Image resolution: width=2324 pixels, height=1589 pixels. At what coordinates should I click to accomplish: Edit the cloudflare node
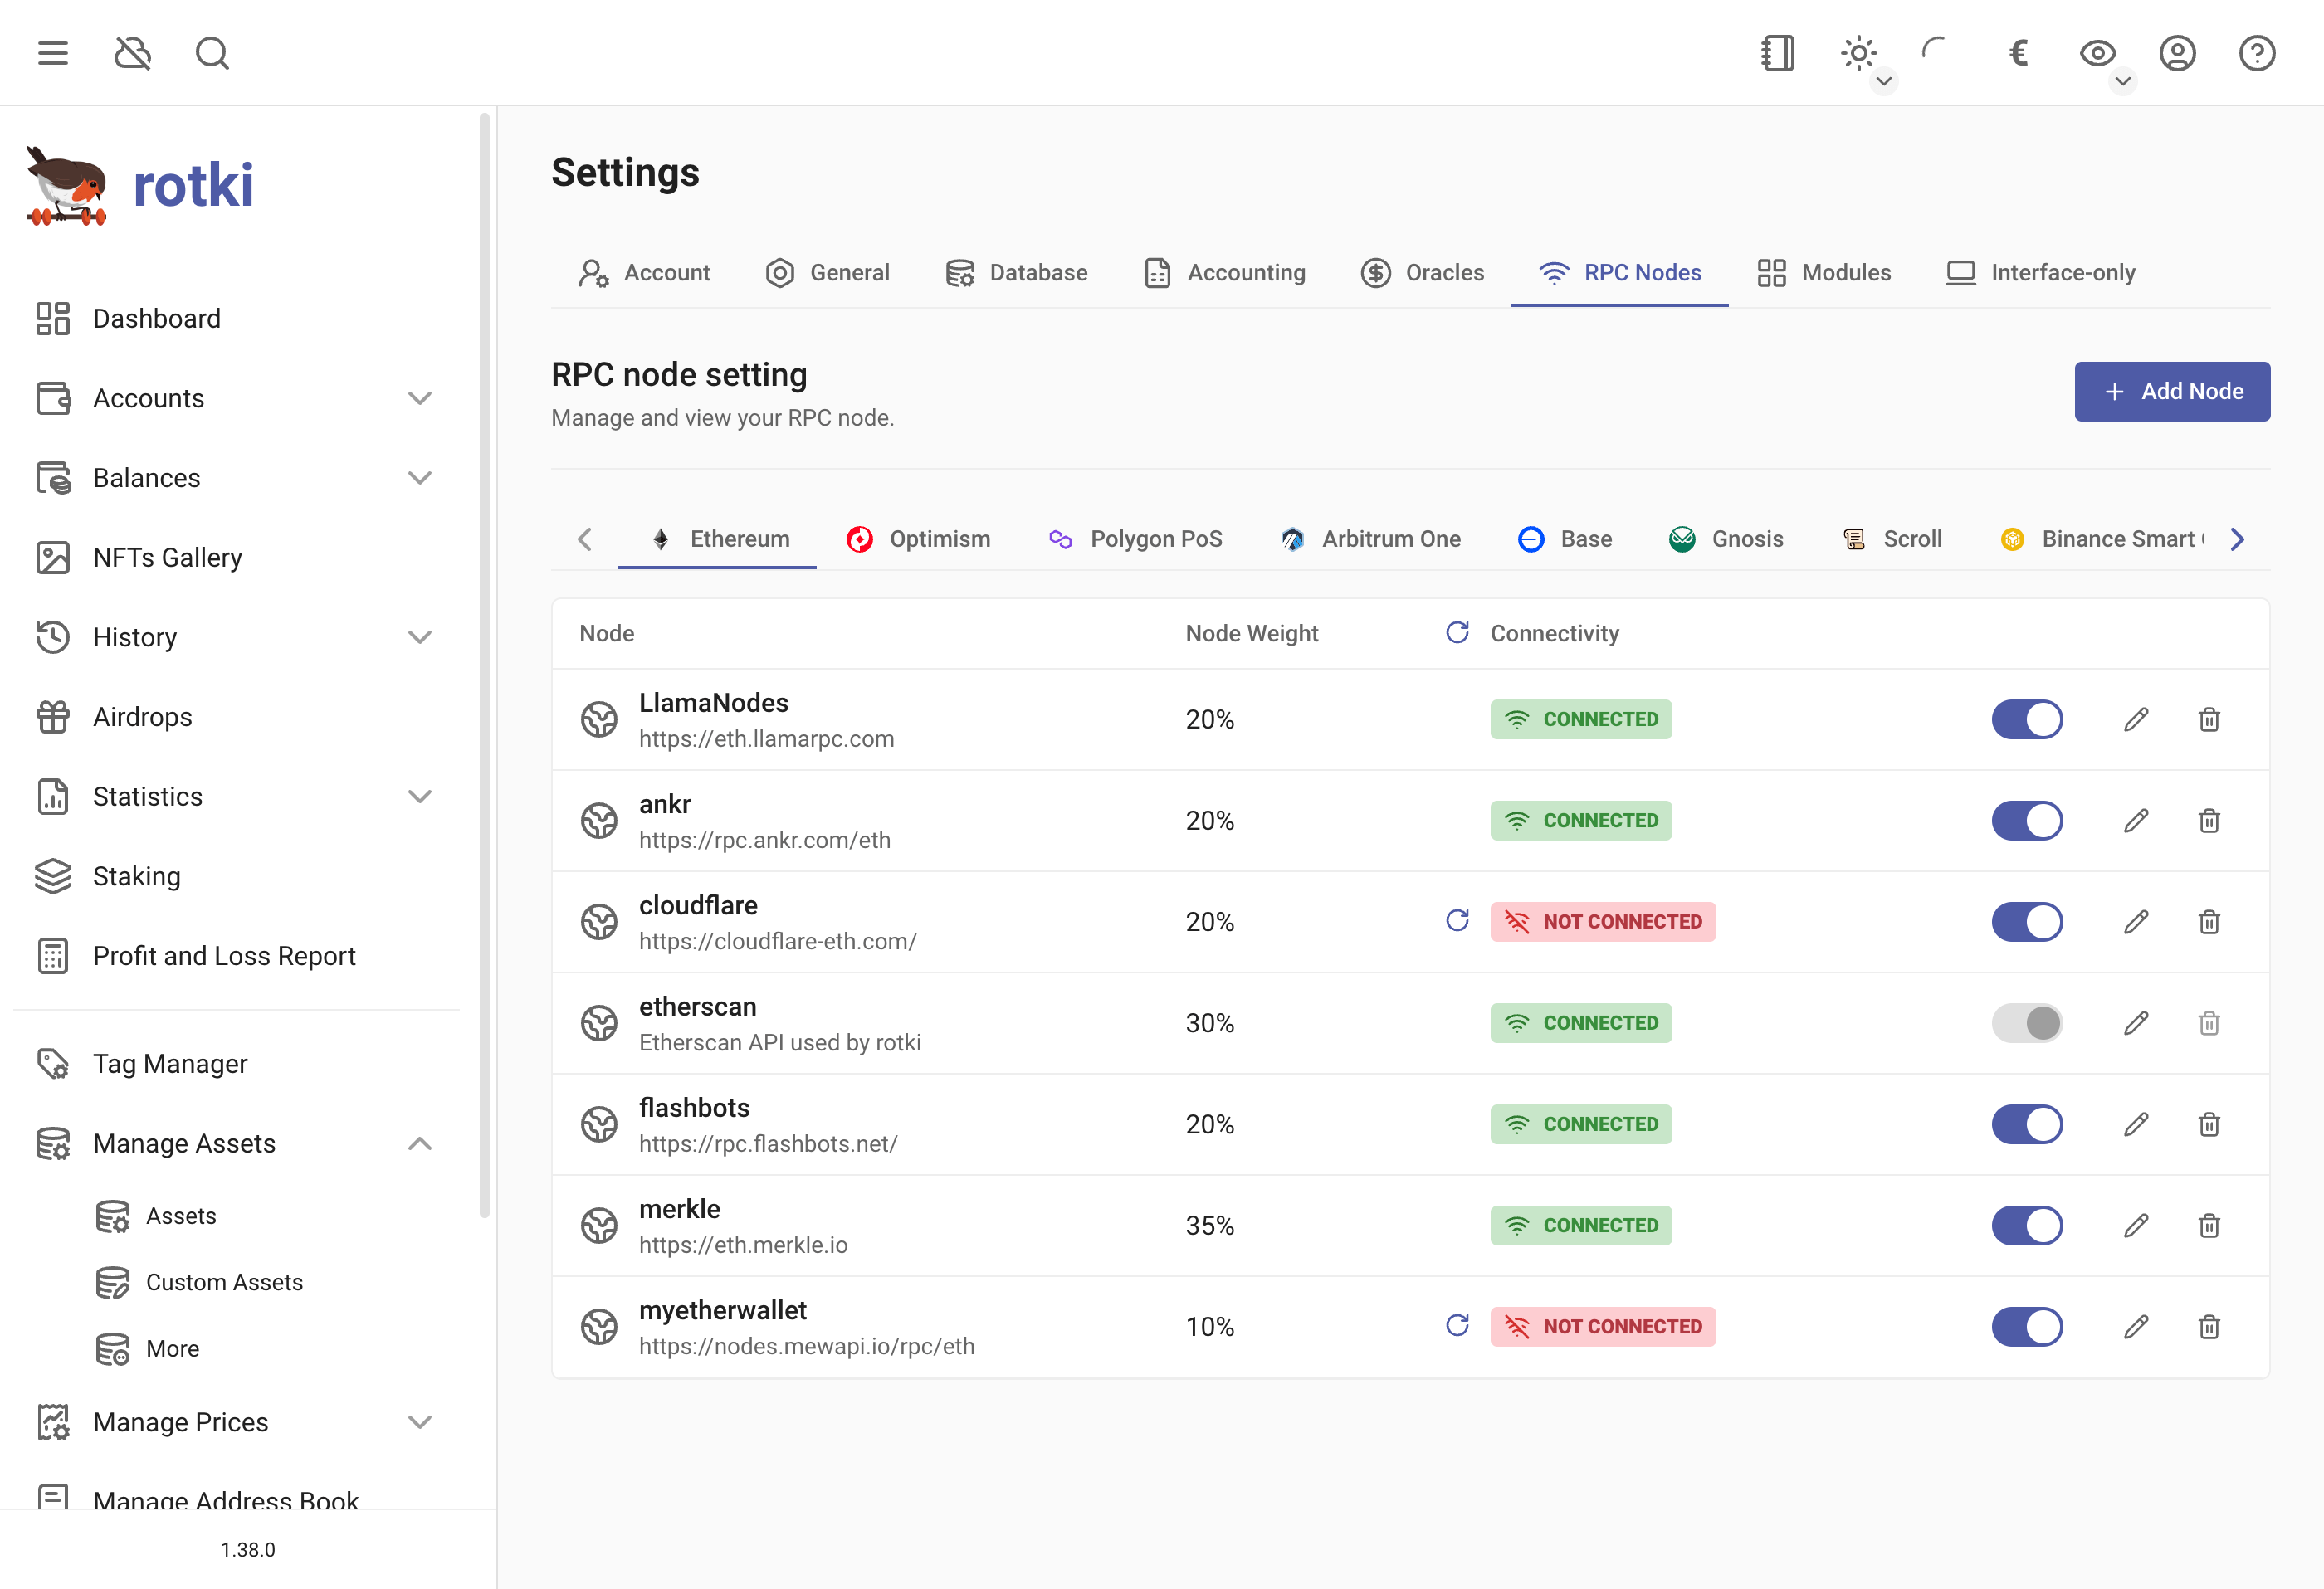tap(2136, 921)
